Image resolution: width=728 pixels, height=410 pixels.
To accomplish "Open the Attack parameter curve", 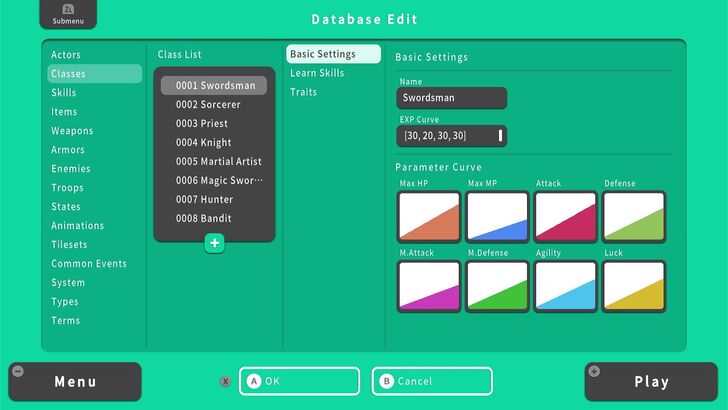I will click(x=566, y=217).
